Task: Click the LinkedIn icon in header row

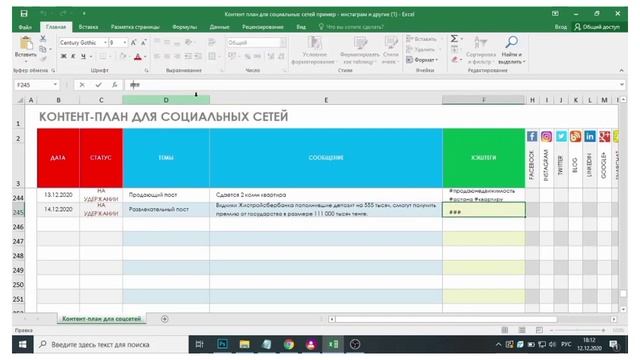Action: (x=590, y=136)
